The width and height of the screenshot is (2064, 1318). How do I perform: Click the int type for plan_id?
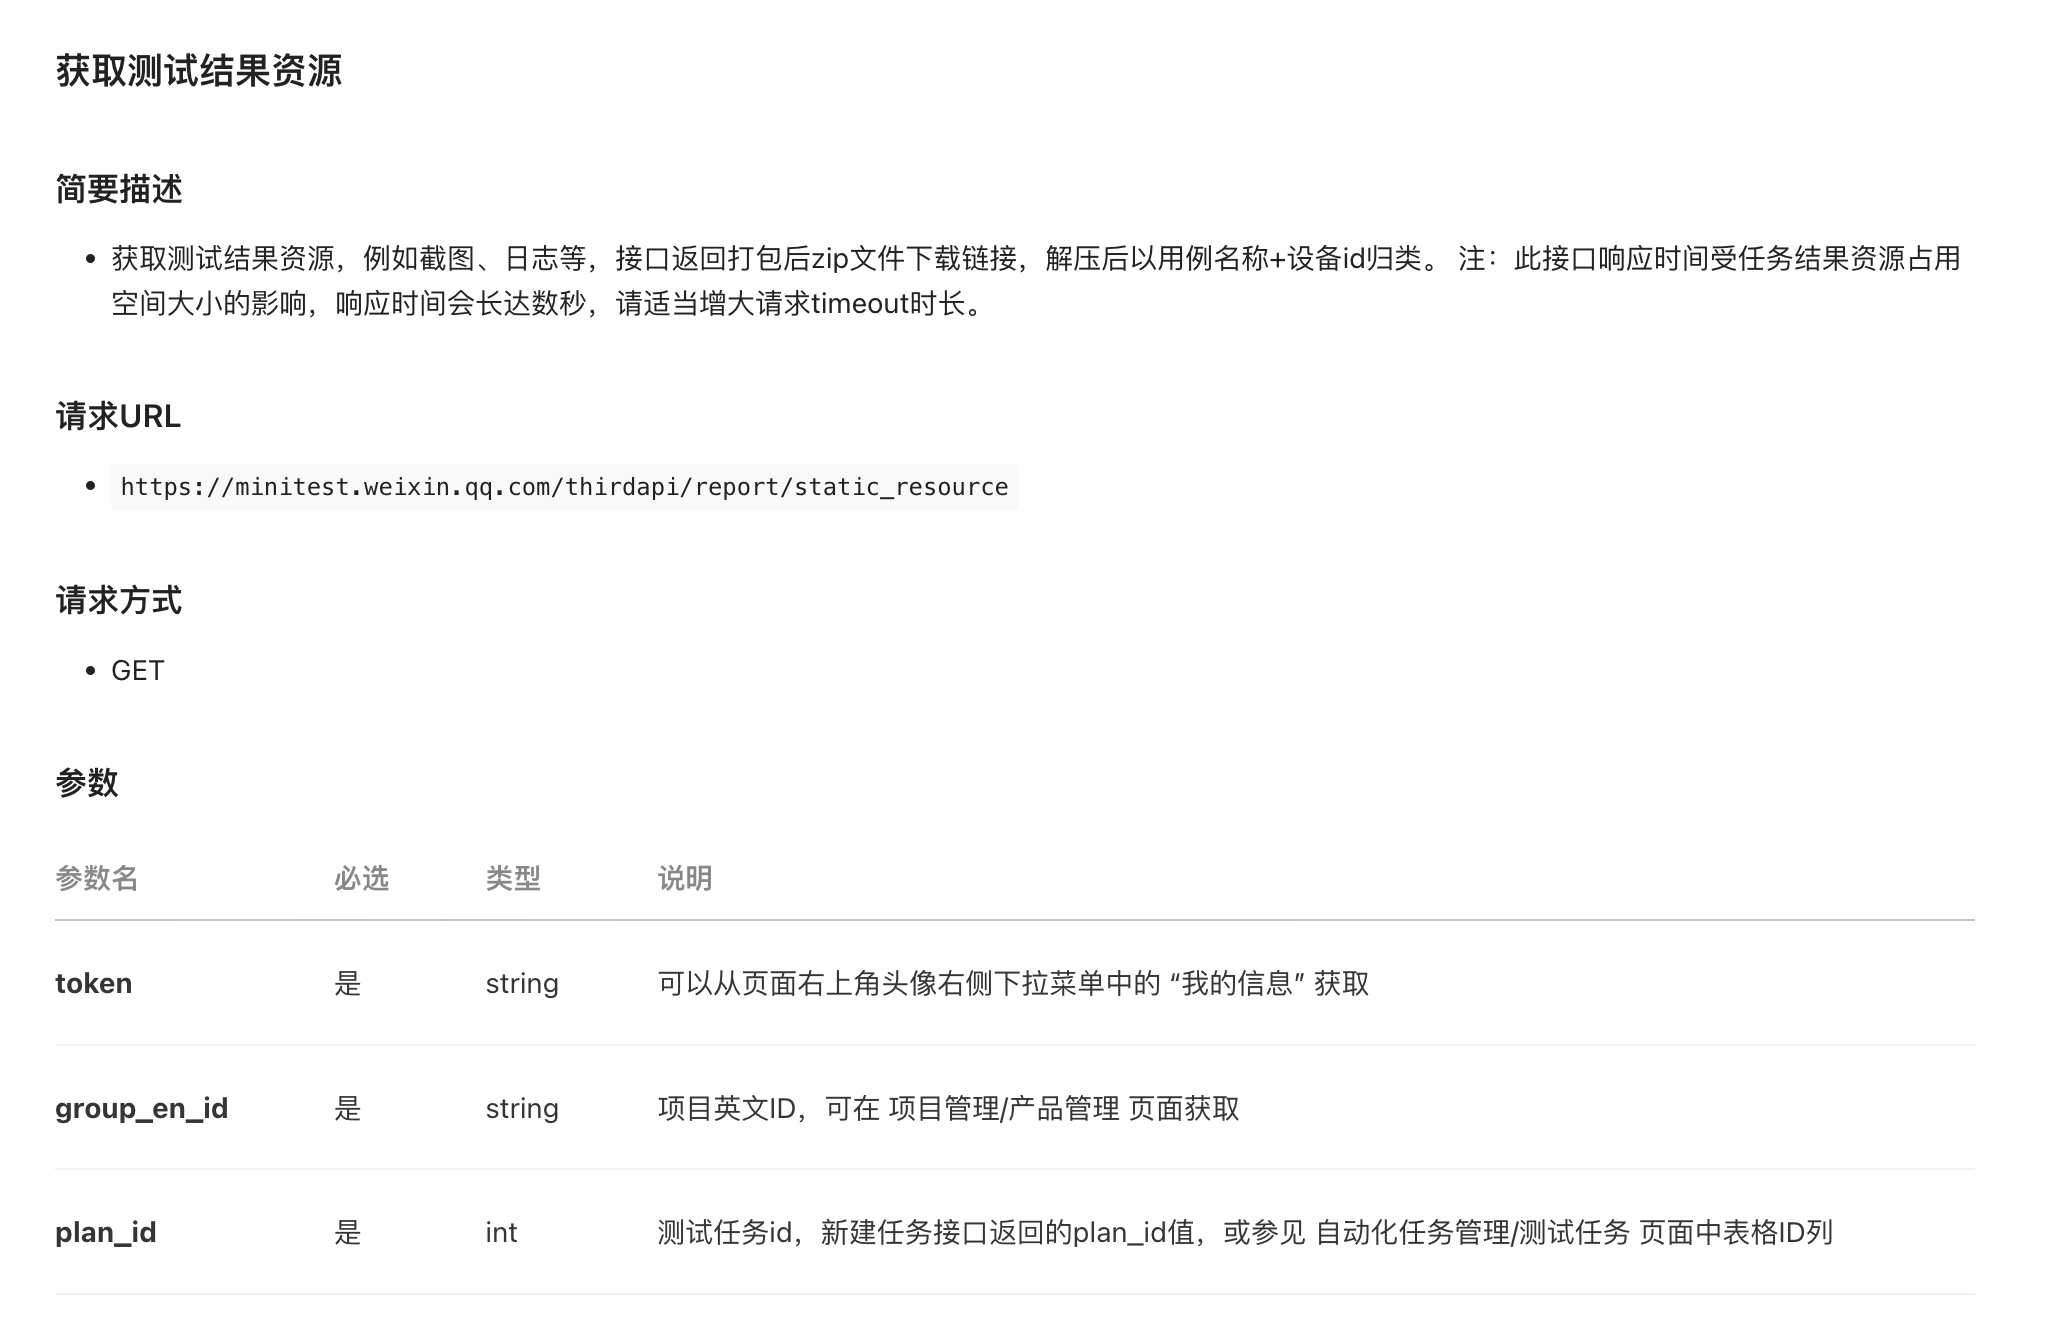point(500,1232)
